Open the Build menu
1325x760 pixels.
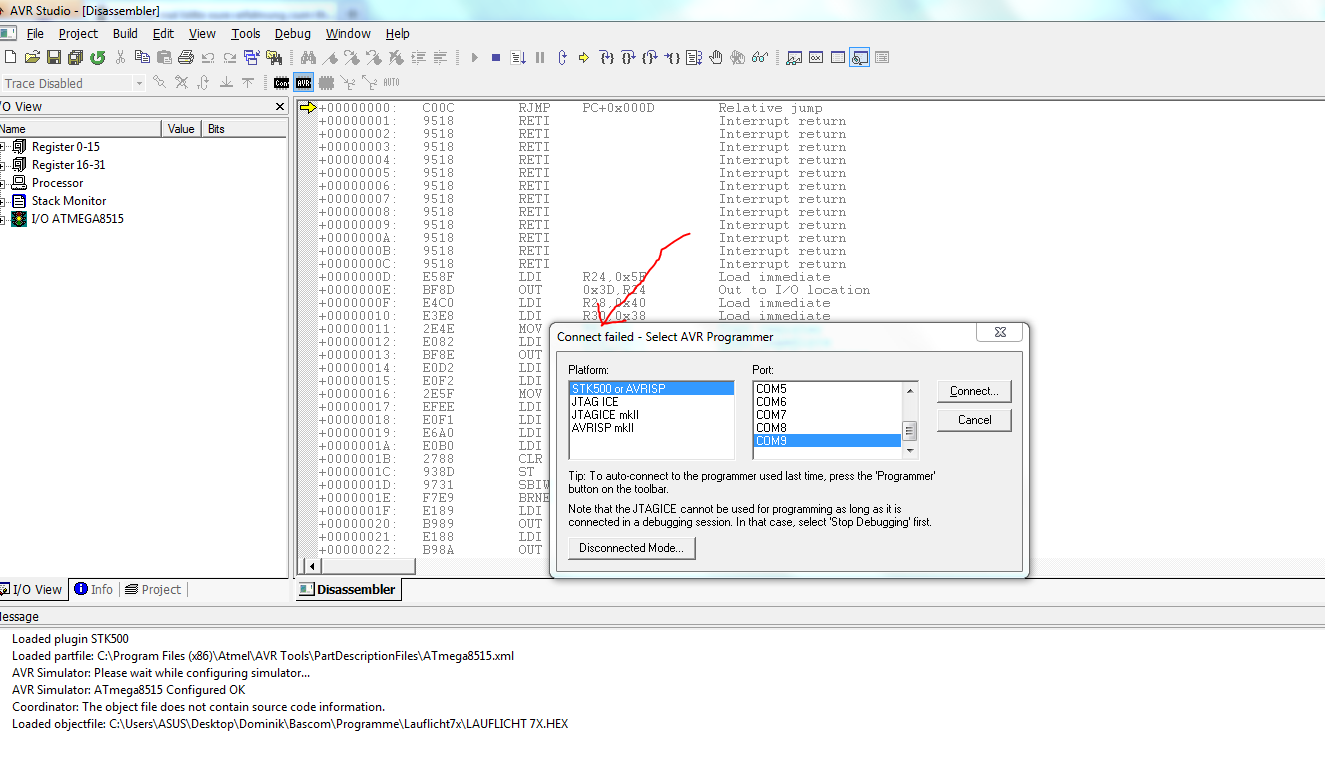(x=125, y=33)
